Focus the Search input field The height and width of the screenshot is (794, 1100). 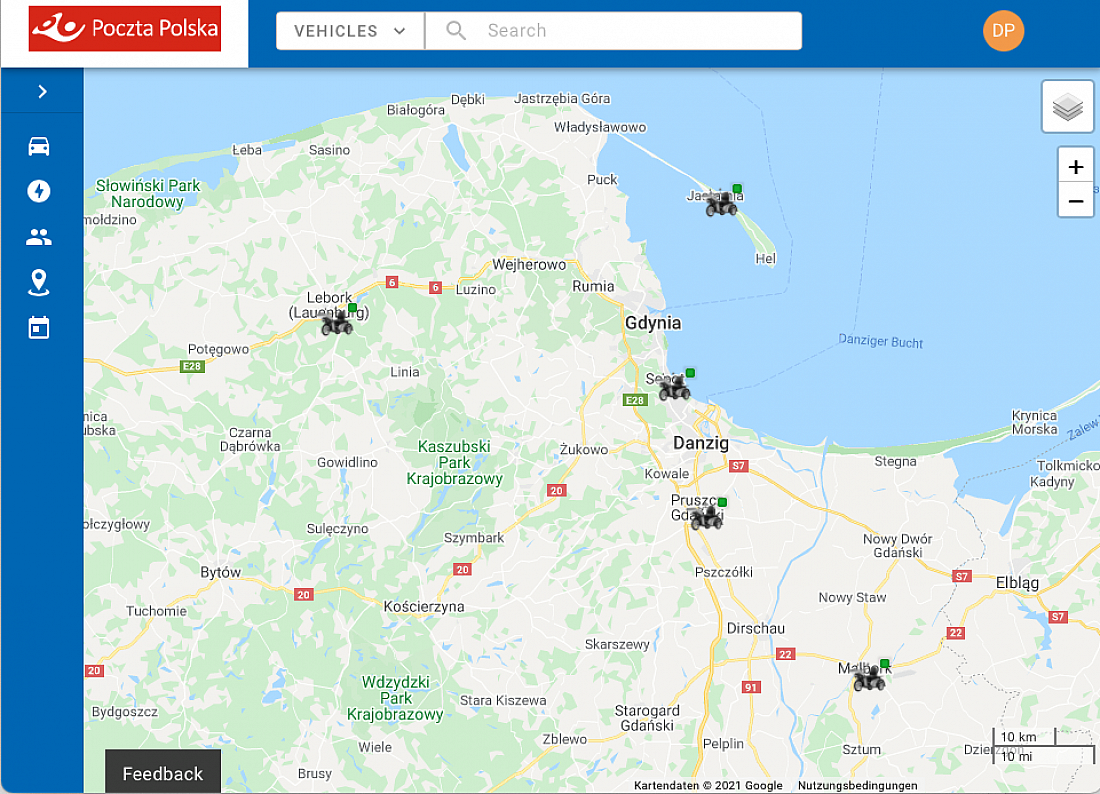640,31
